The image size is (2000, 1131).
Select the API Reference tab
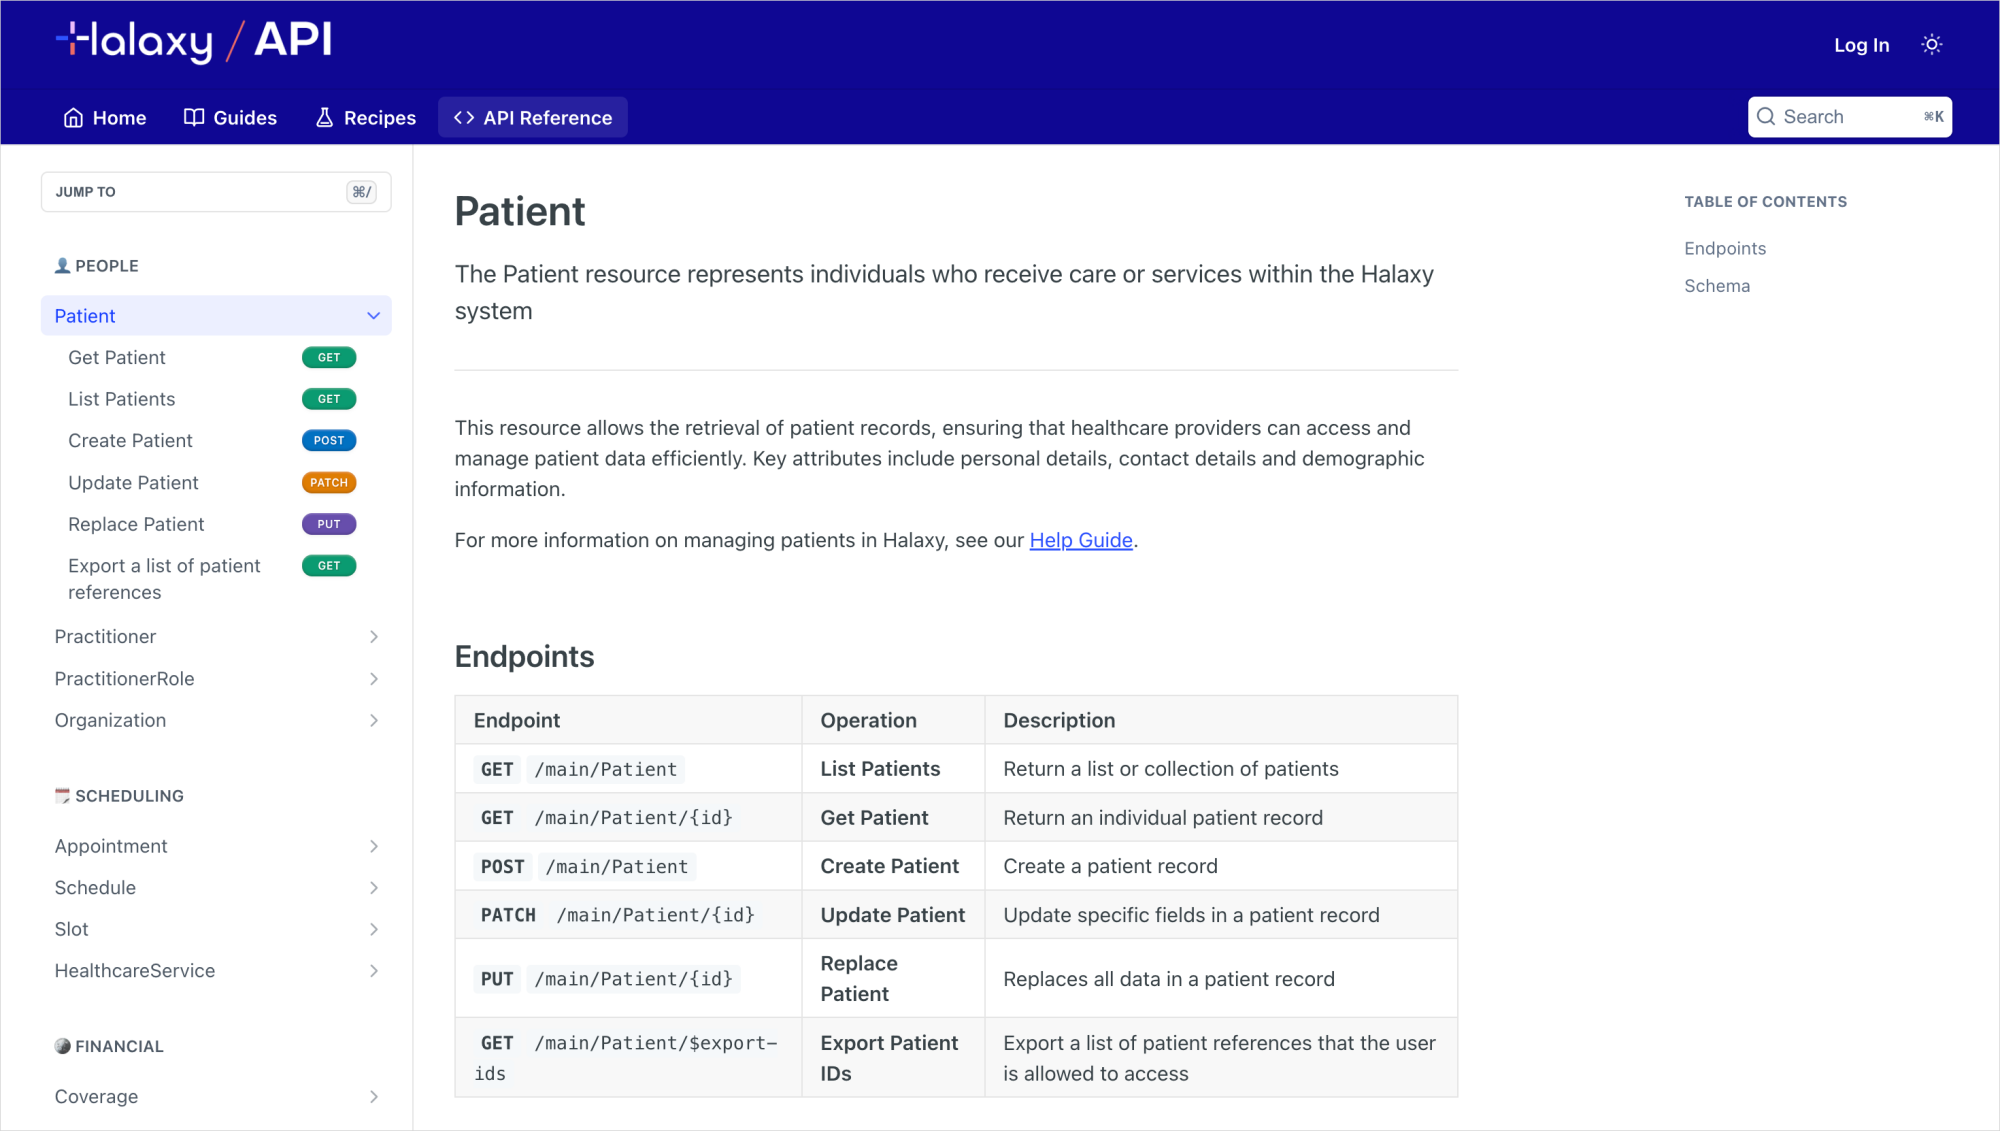533,118
